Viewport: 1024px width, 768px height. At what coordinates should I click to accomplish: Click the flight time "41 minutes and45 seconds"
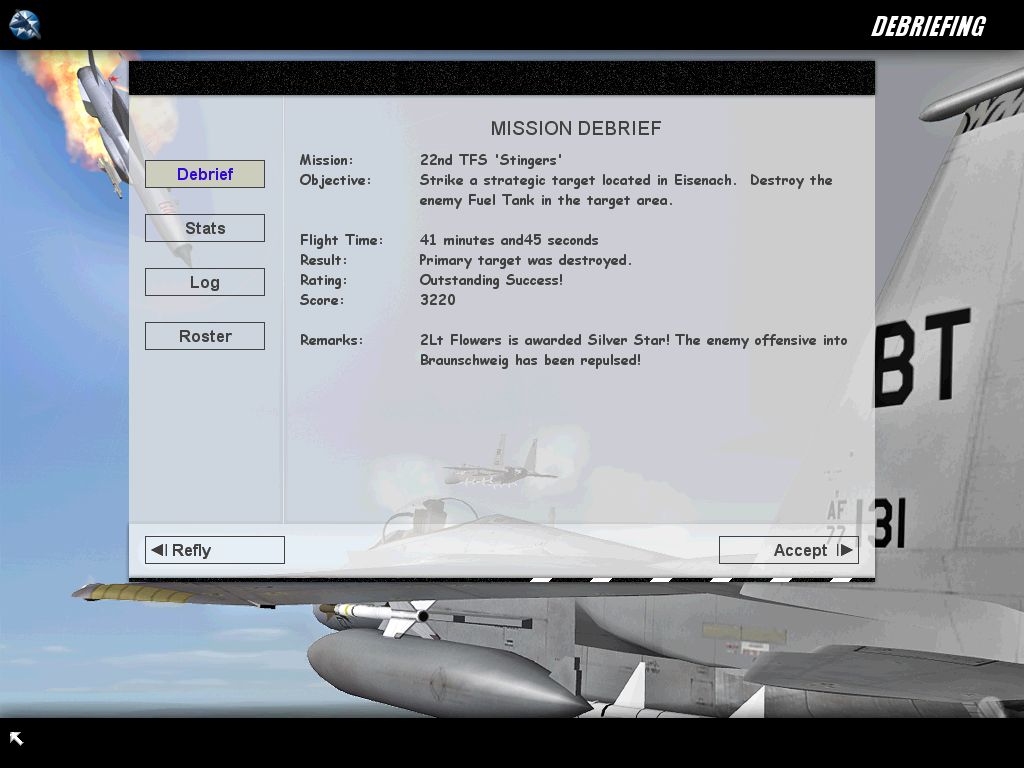pyautogui.click(x=509, y=240)
